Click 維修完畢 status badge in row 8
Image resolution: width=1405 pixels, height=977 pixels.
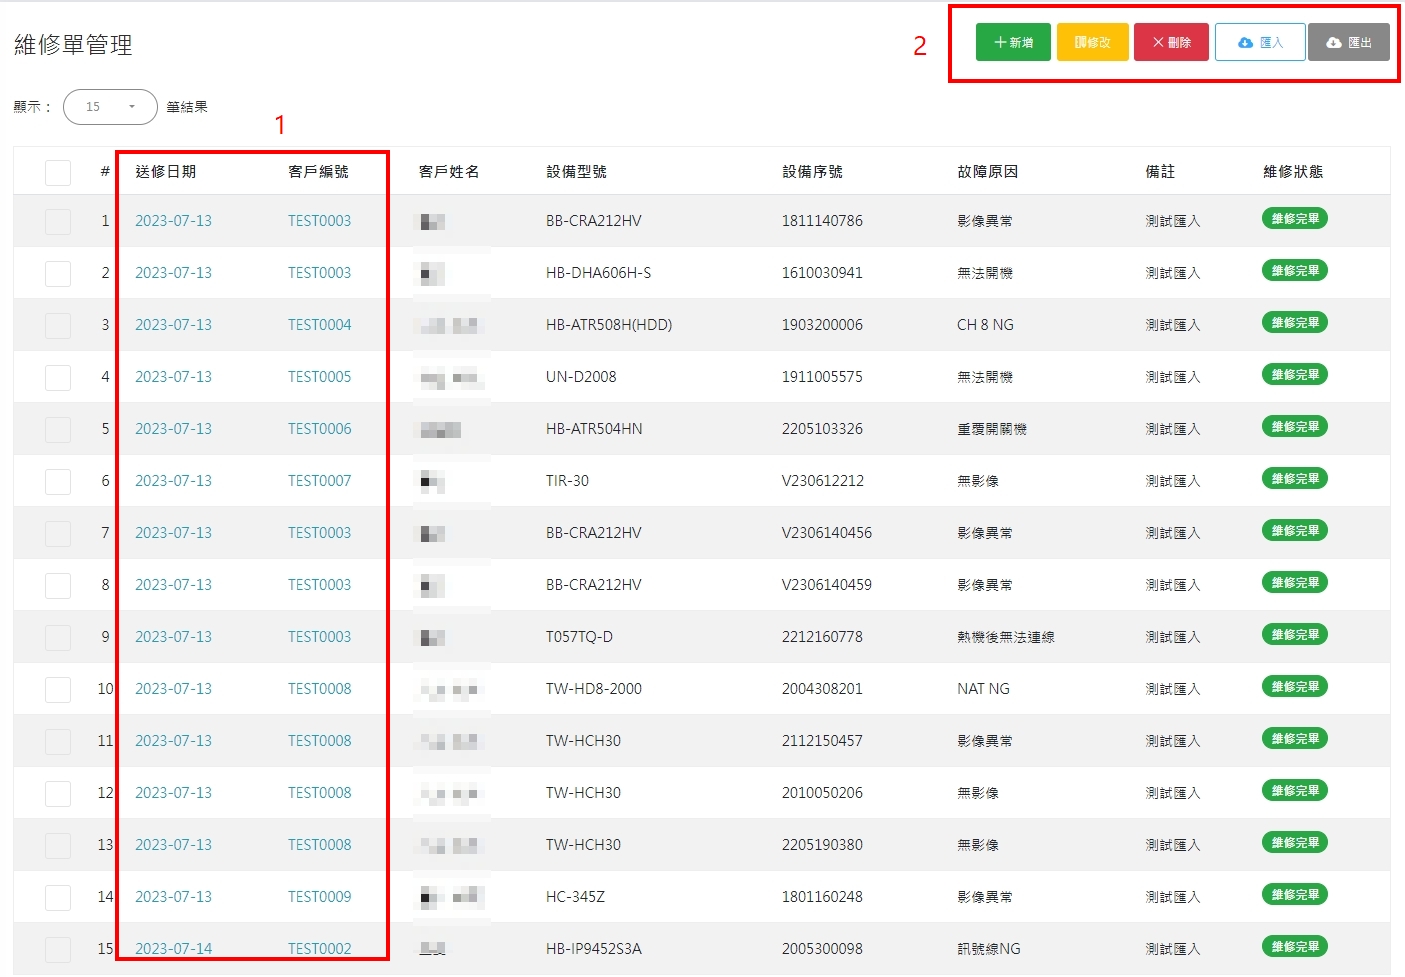(x=1294, y=583)
